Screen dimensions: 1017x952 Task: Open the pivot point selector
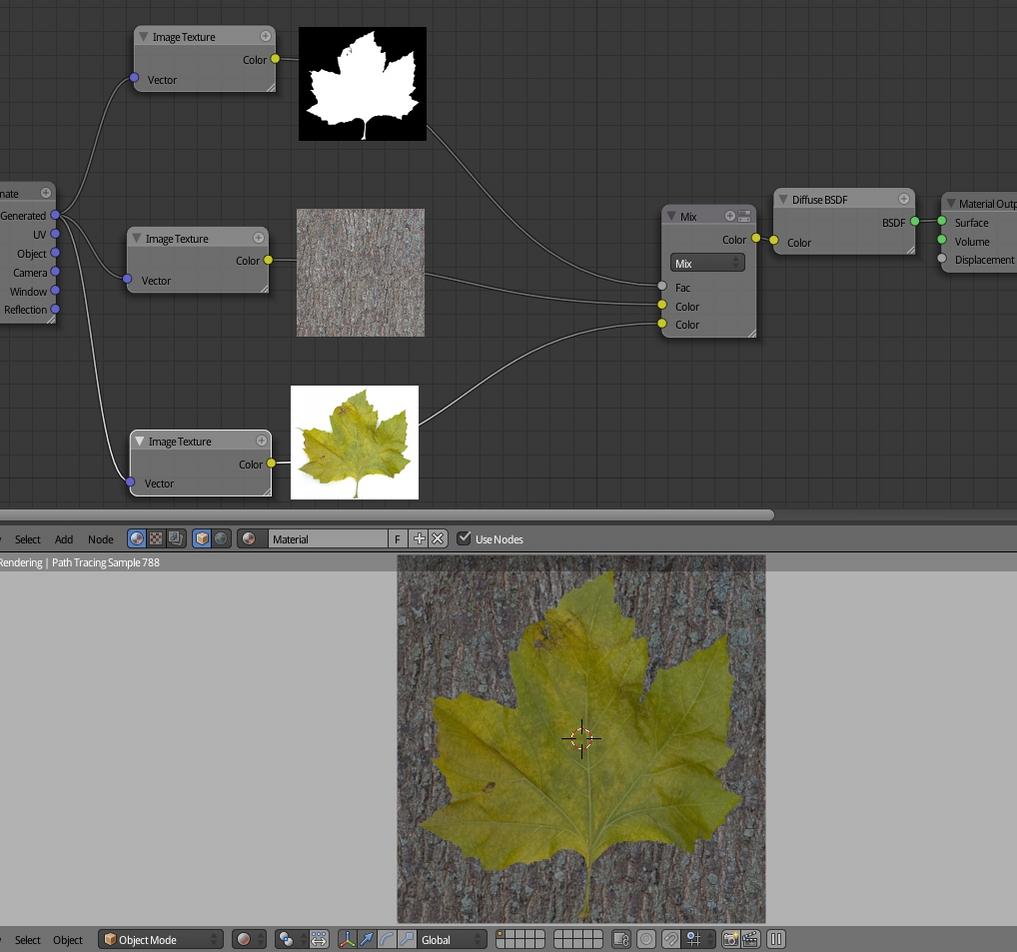tap(291, 940)
